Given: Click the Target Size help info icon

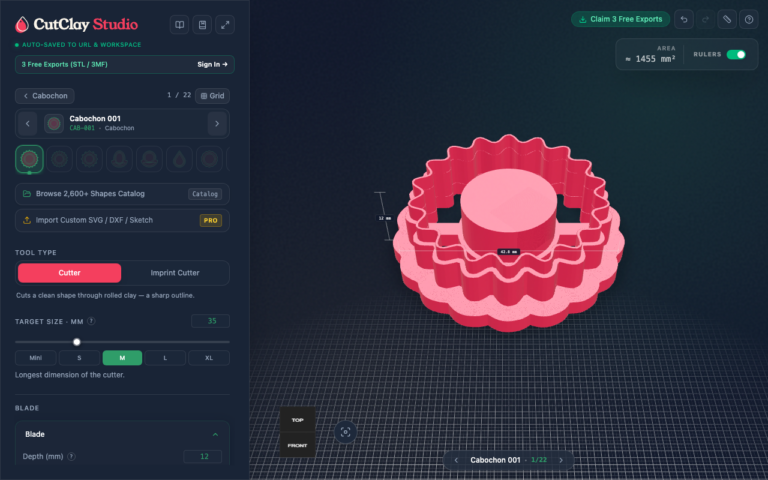Looking at the screenshot, I should tap(91, 321).
